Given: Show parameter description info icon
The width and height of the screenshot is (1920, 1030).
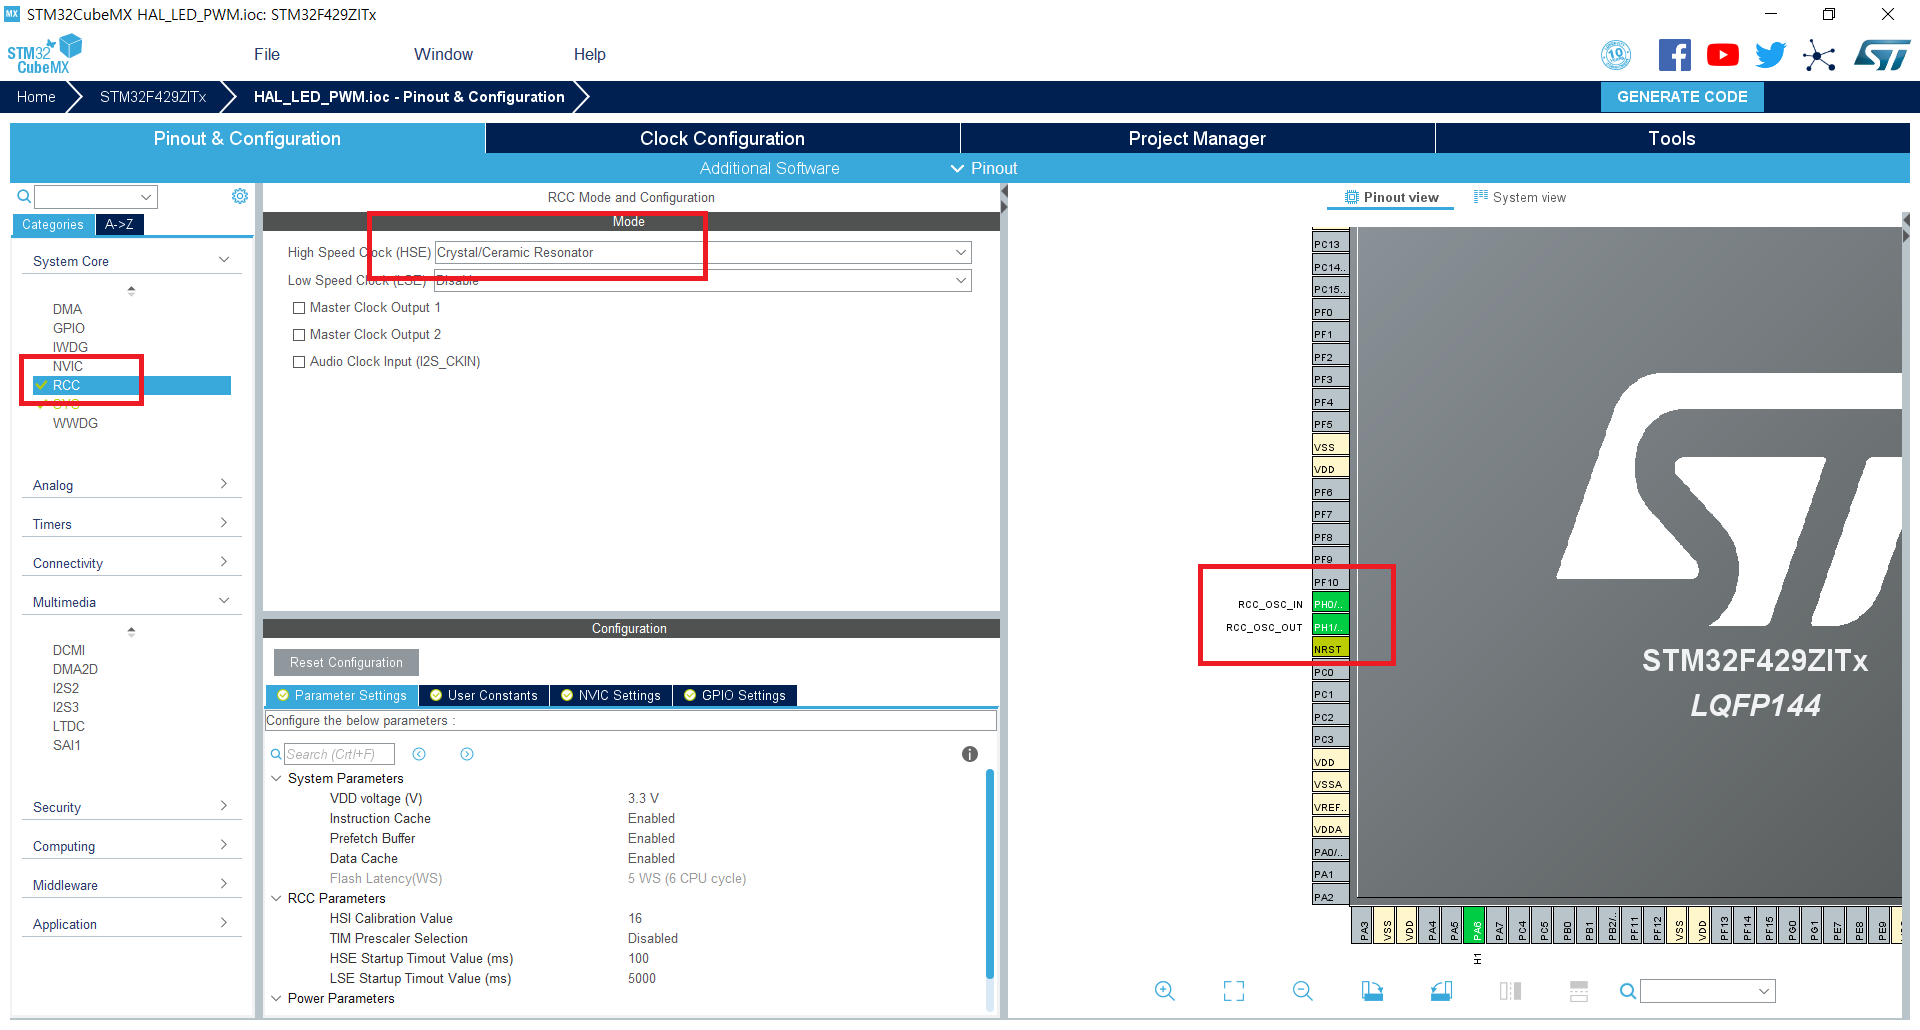Looking at the screenshot, I should point(970,754).
